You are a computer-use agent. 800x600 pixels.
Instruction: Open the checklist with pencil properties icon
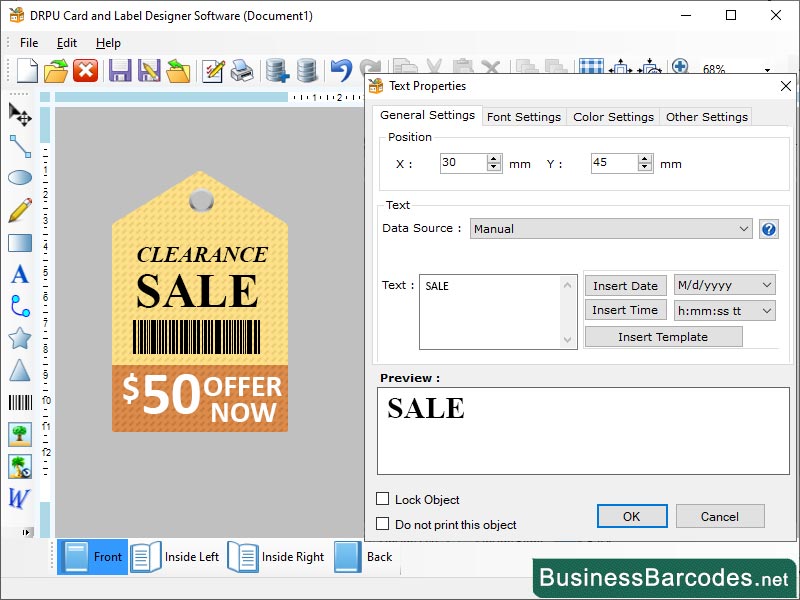(213, 70)
